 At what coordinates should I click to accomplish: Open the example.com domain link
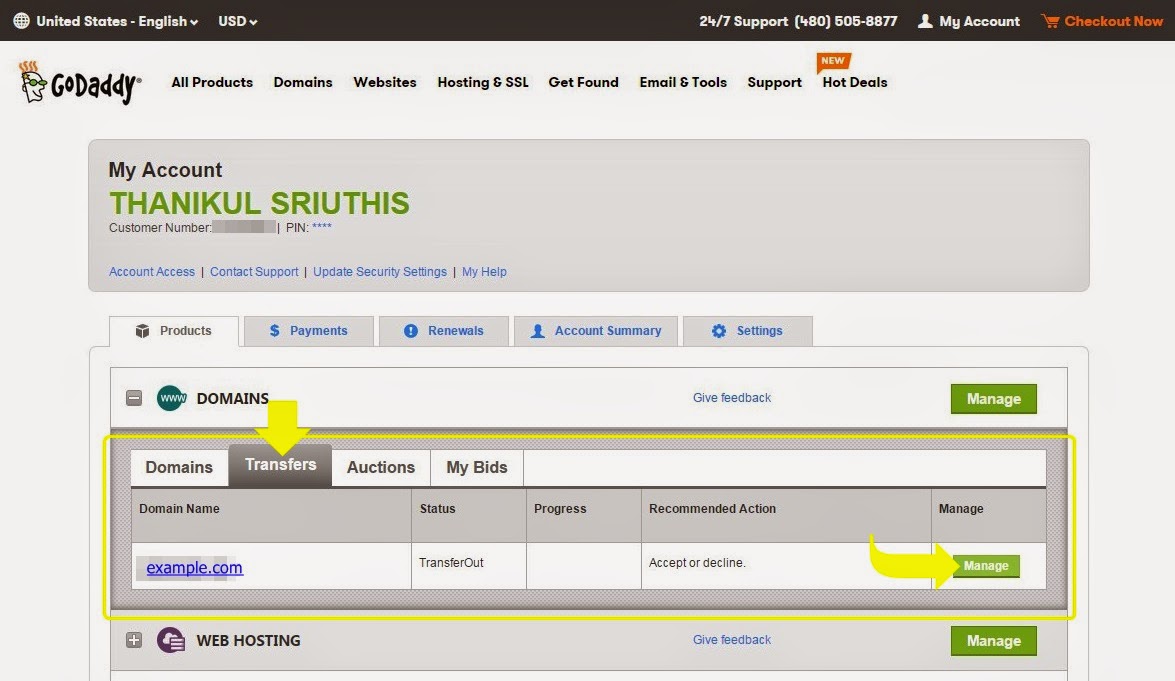tap(194, 567)
